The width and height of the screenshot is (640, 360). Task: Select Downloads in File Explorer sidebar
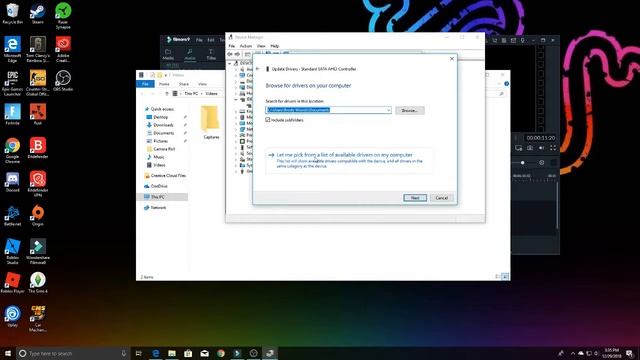[x=163, y=125]
